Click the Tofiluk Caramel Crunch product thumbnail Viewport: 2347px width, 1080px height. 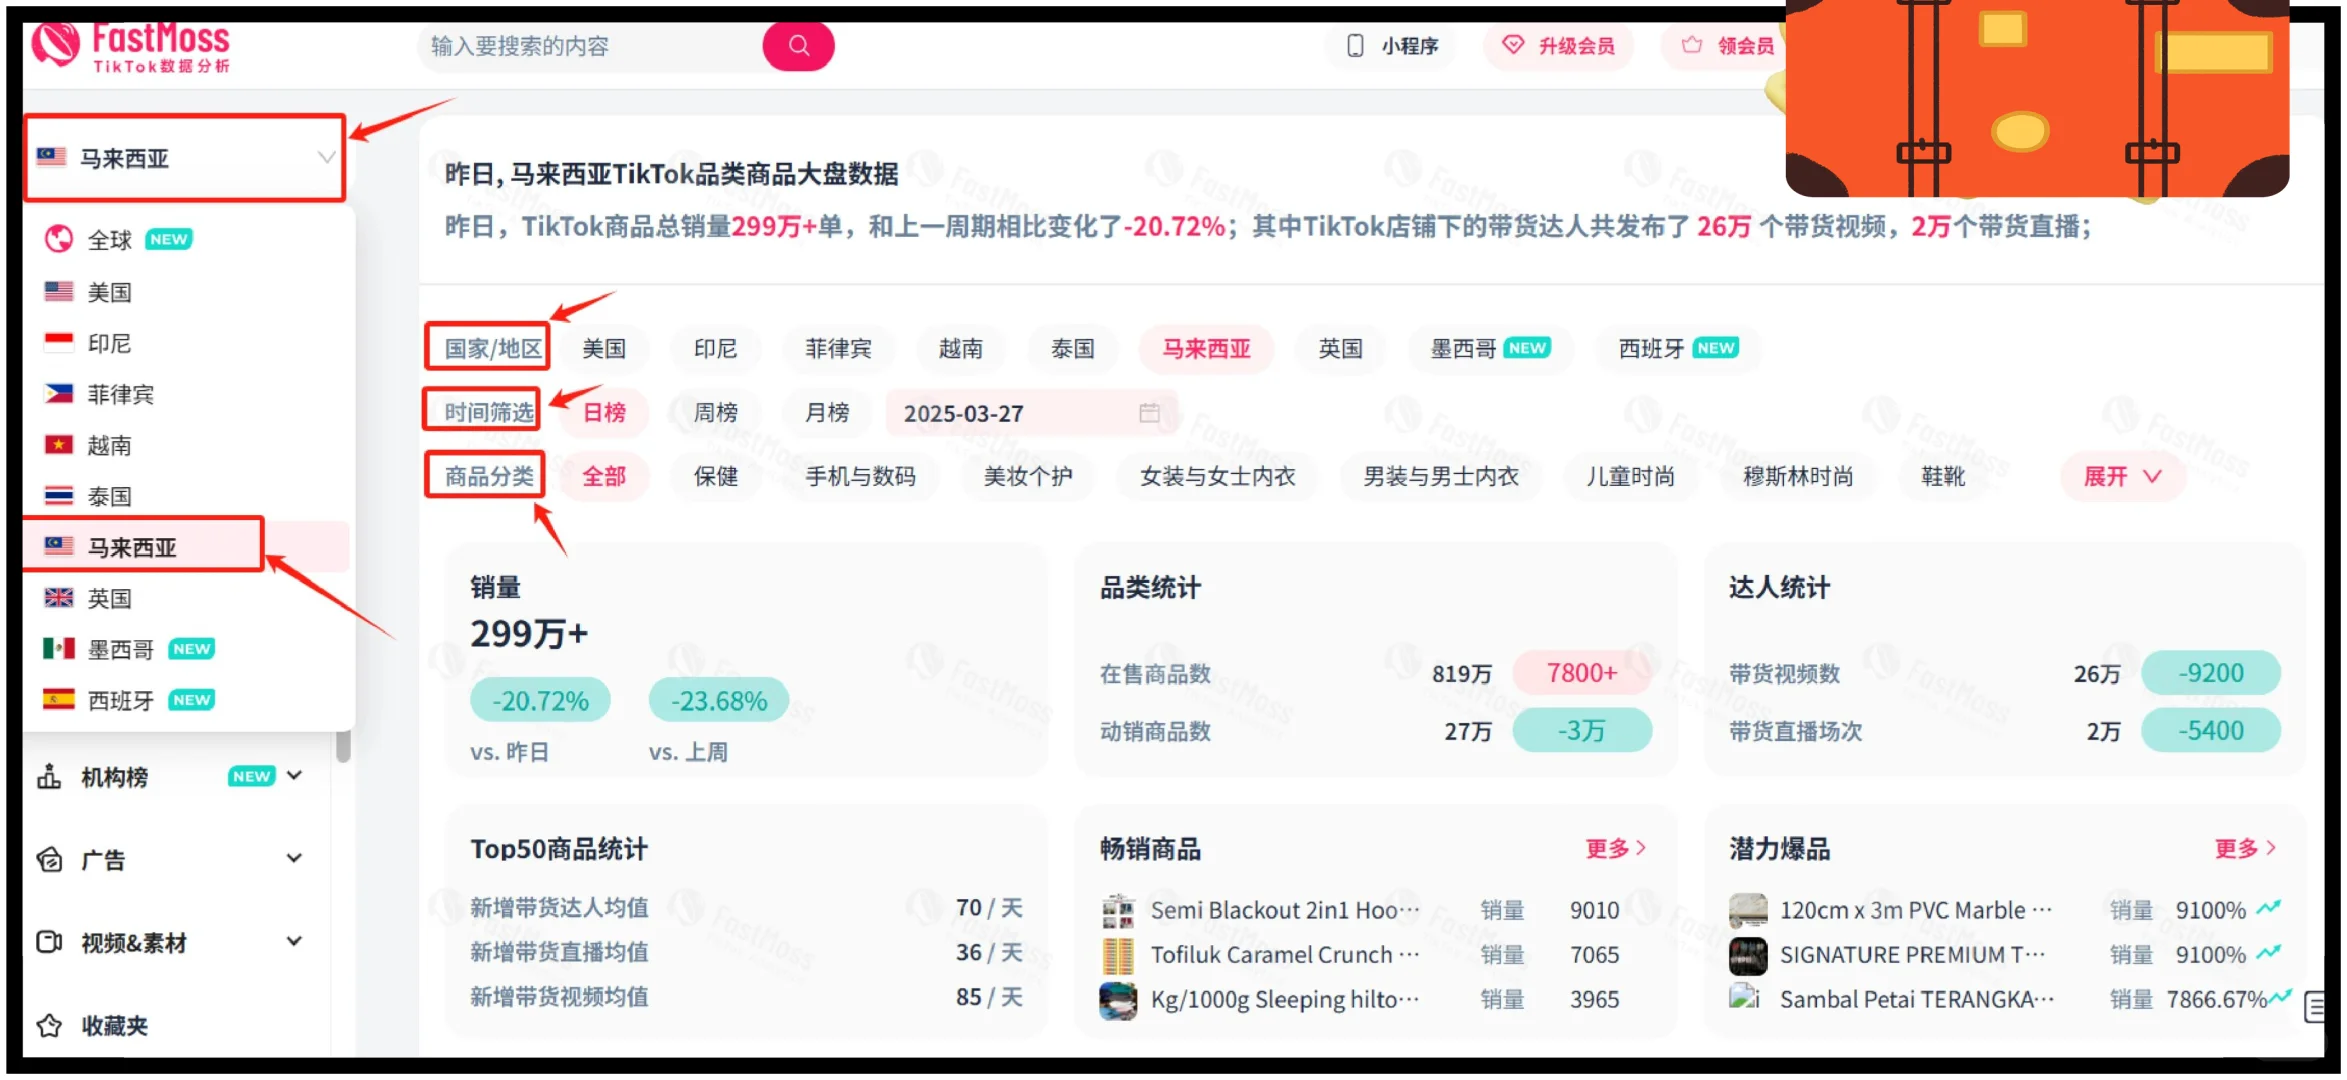pos(1117,955)
